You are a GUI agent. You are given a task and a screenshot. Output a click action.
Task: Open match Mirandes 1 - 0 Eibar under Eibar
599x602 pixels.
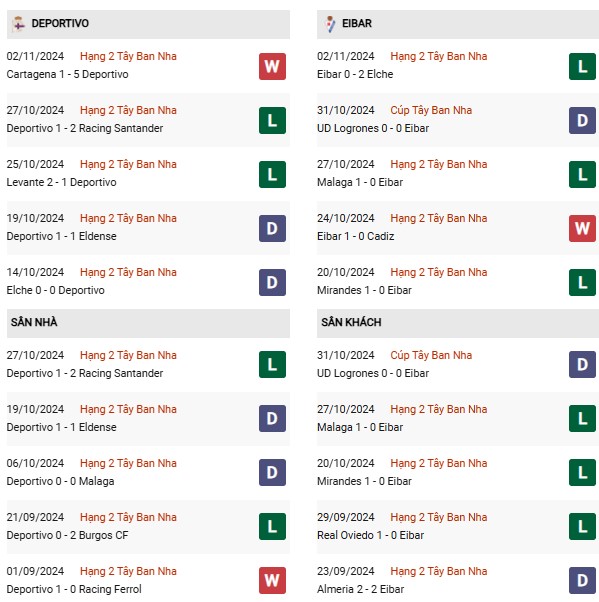(364, 290)
